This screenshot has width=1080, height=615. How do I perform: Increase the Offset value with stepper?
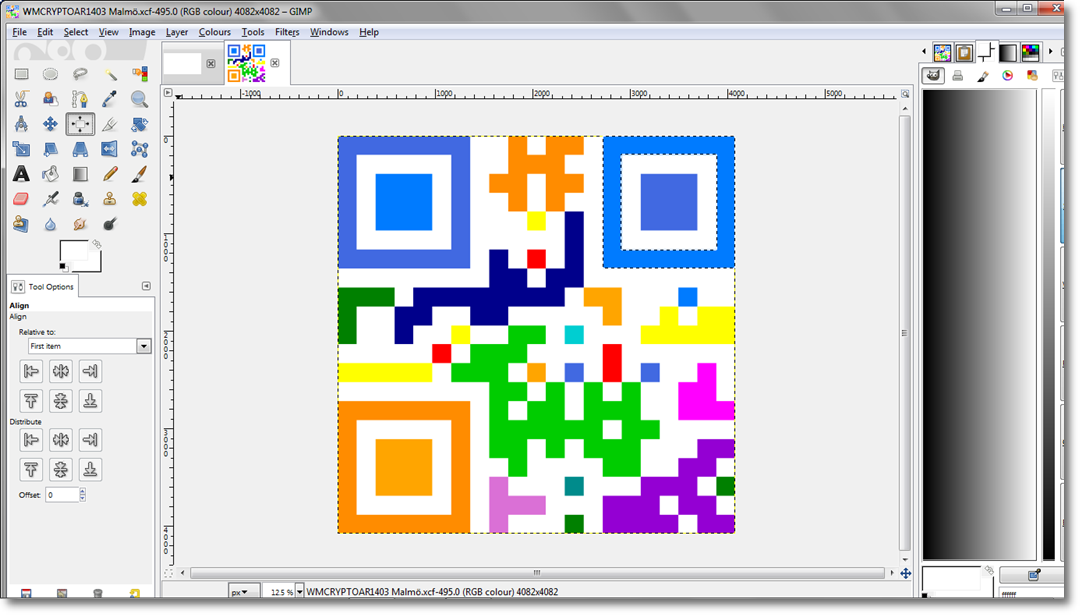(83, 491)
